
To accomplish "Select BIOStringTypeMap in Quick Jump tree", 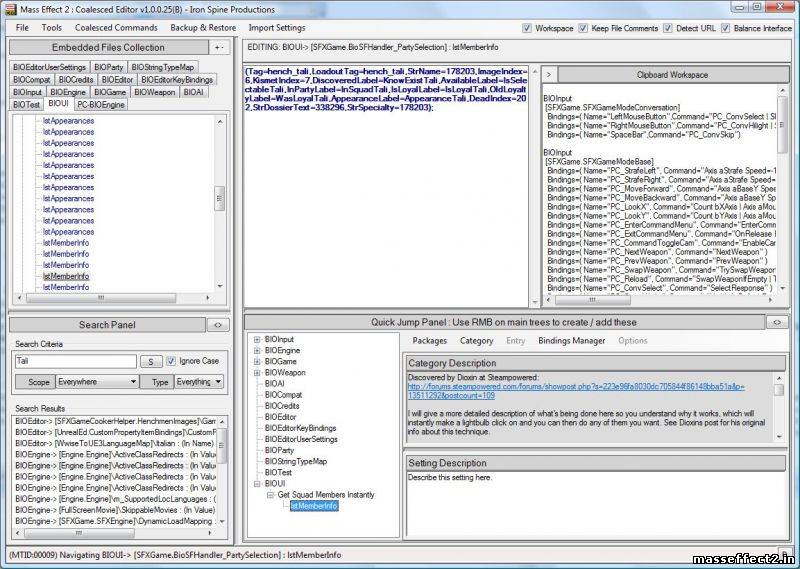I will tap(296, 461).
